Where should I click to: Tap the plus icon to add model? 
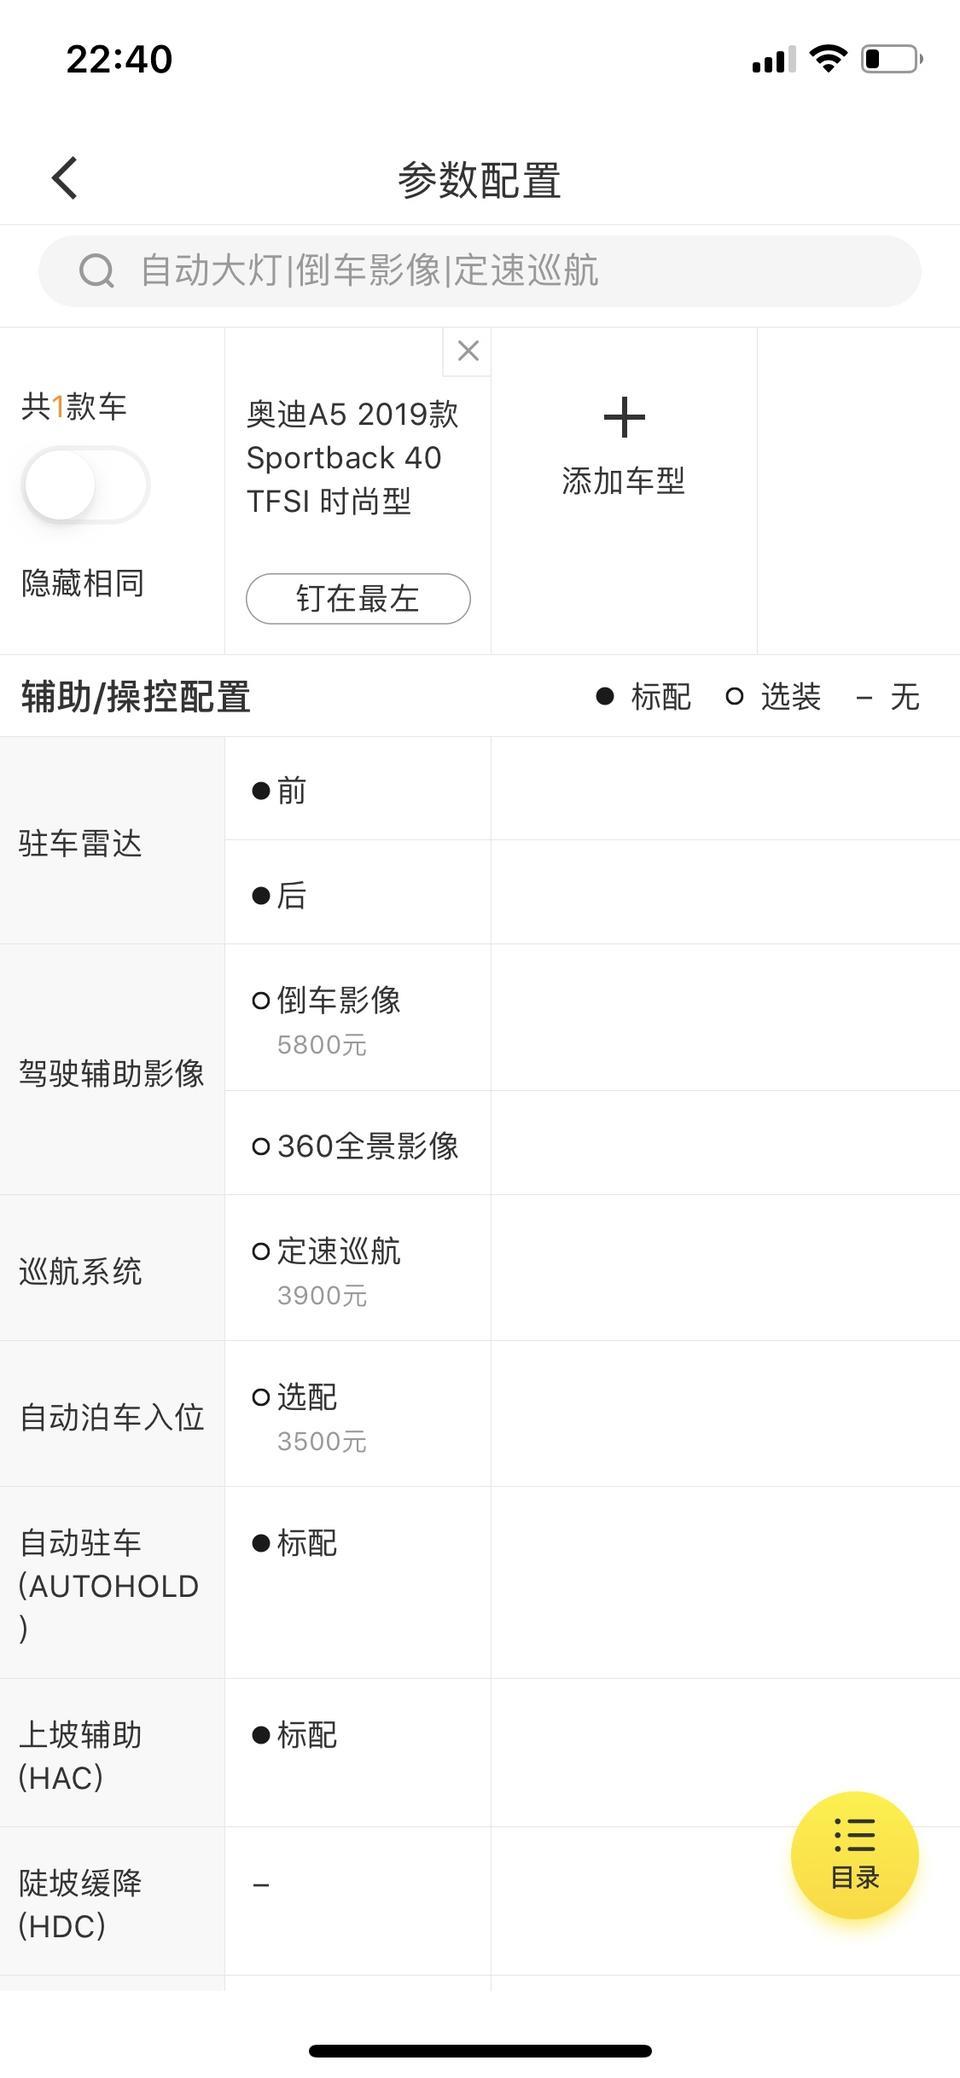pyautogui.click(x=624, y=417)
